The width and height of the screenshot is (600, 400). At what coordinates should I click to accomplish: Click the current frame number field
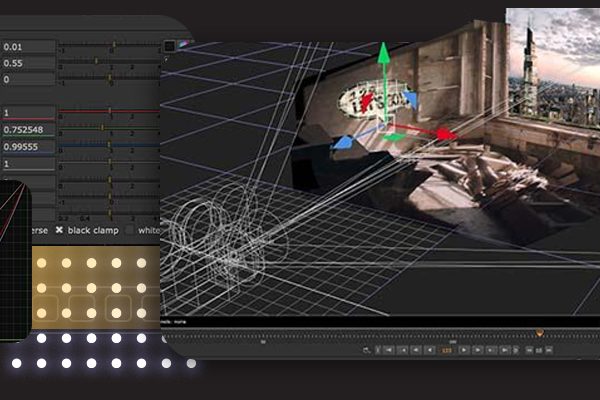(x=446, y=351)
